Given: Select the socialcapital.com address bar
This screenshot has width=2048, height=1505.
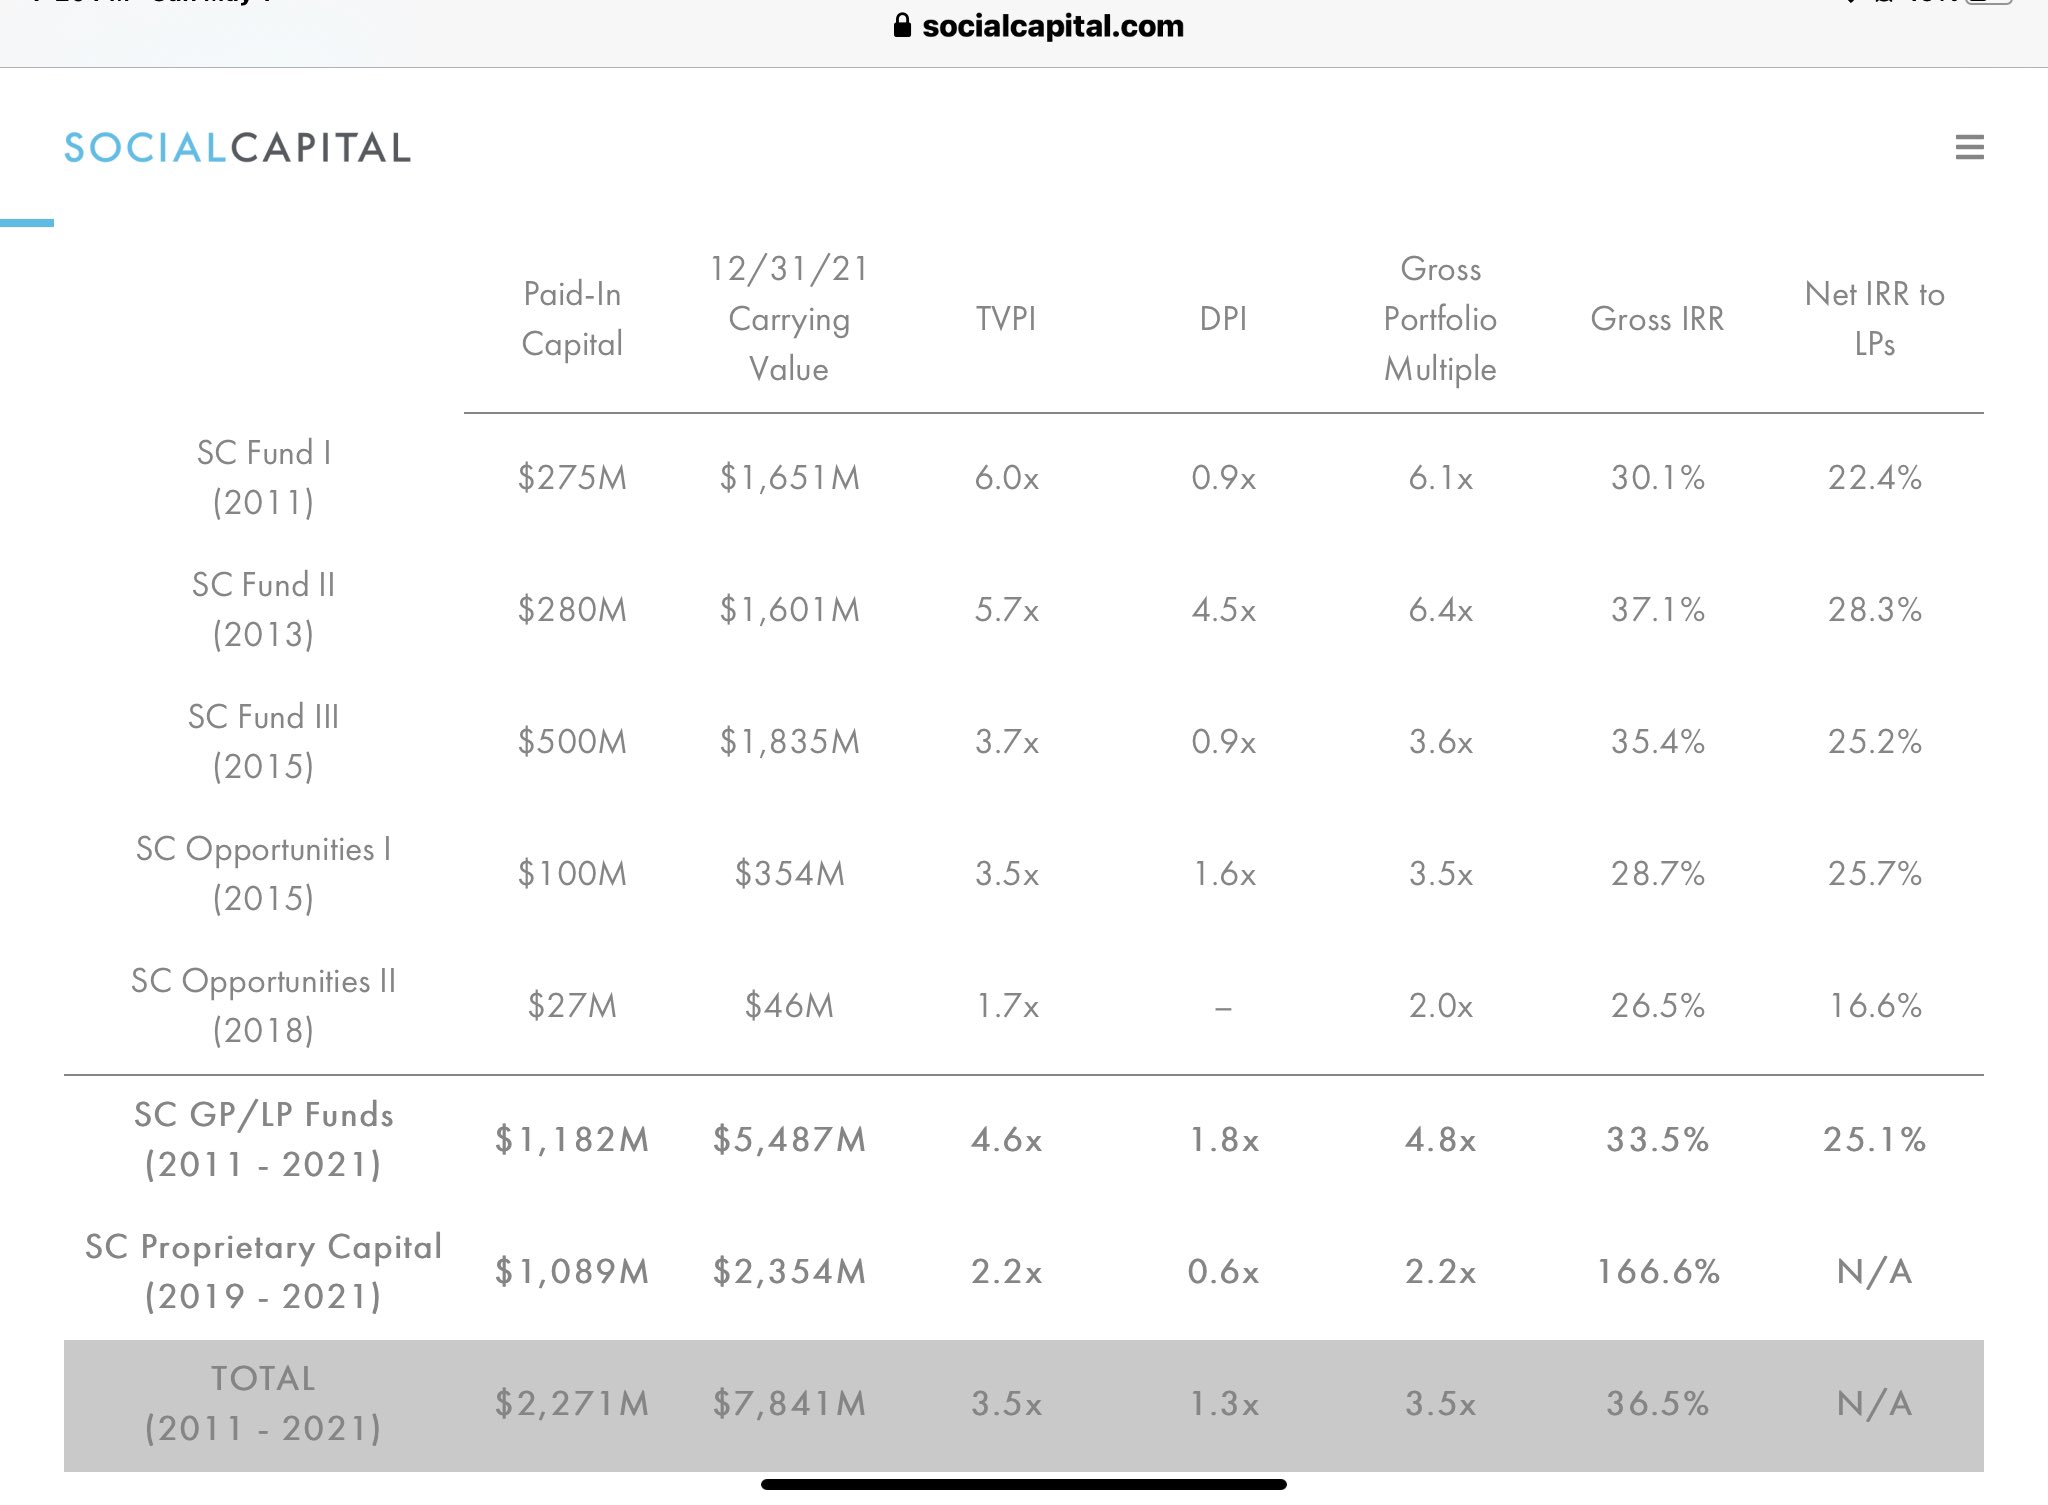Looking at the screenshot, I should [x=1038, y=25].
